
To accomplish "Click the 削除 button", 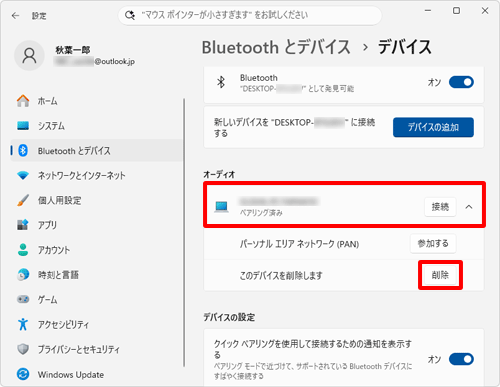I will point(440,275).
